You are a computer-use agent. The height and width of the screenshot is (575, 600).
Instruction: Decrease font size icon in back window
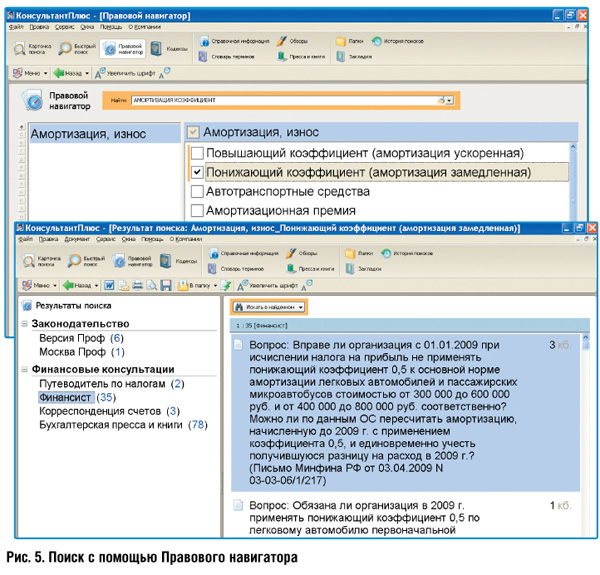[165, 73]
